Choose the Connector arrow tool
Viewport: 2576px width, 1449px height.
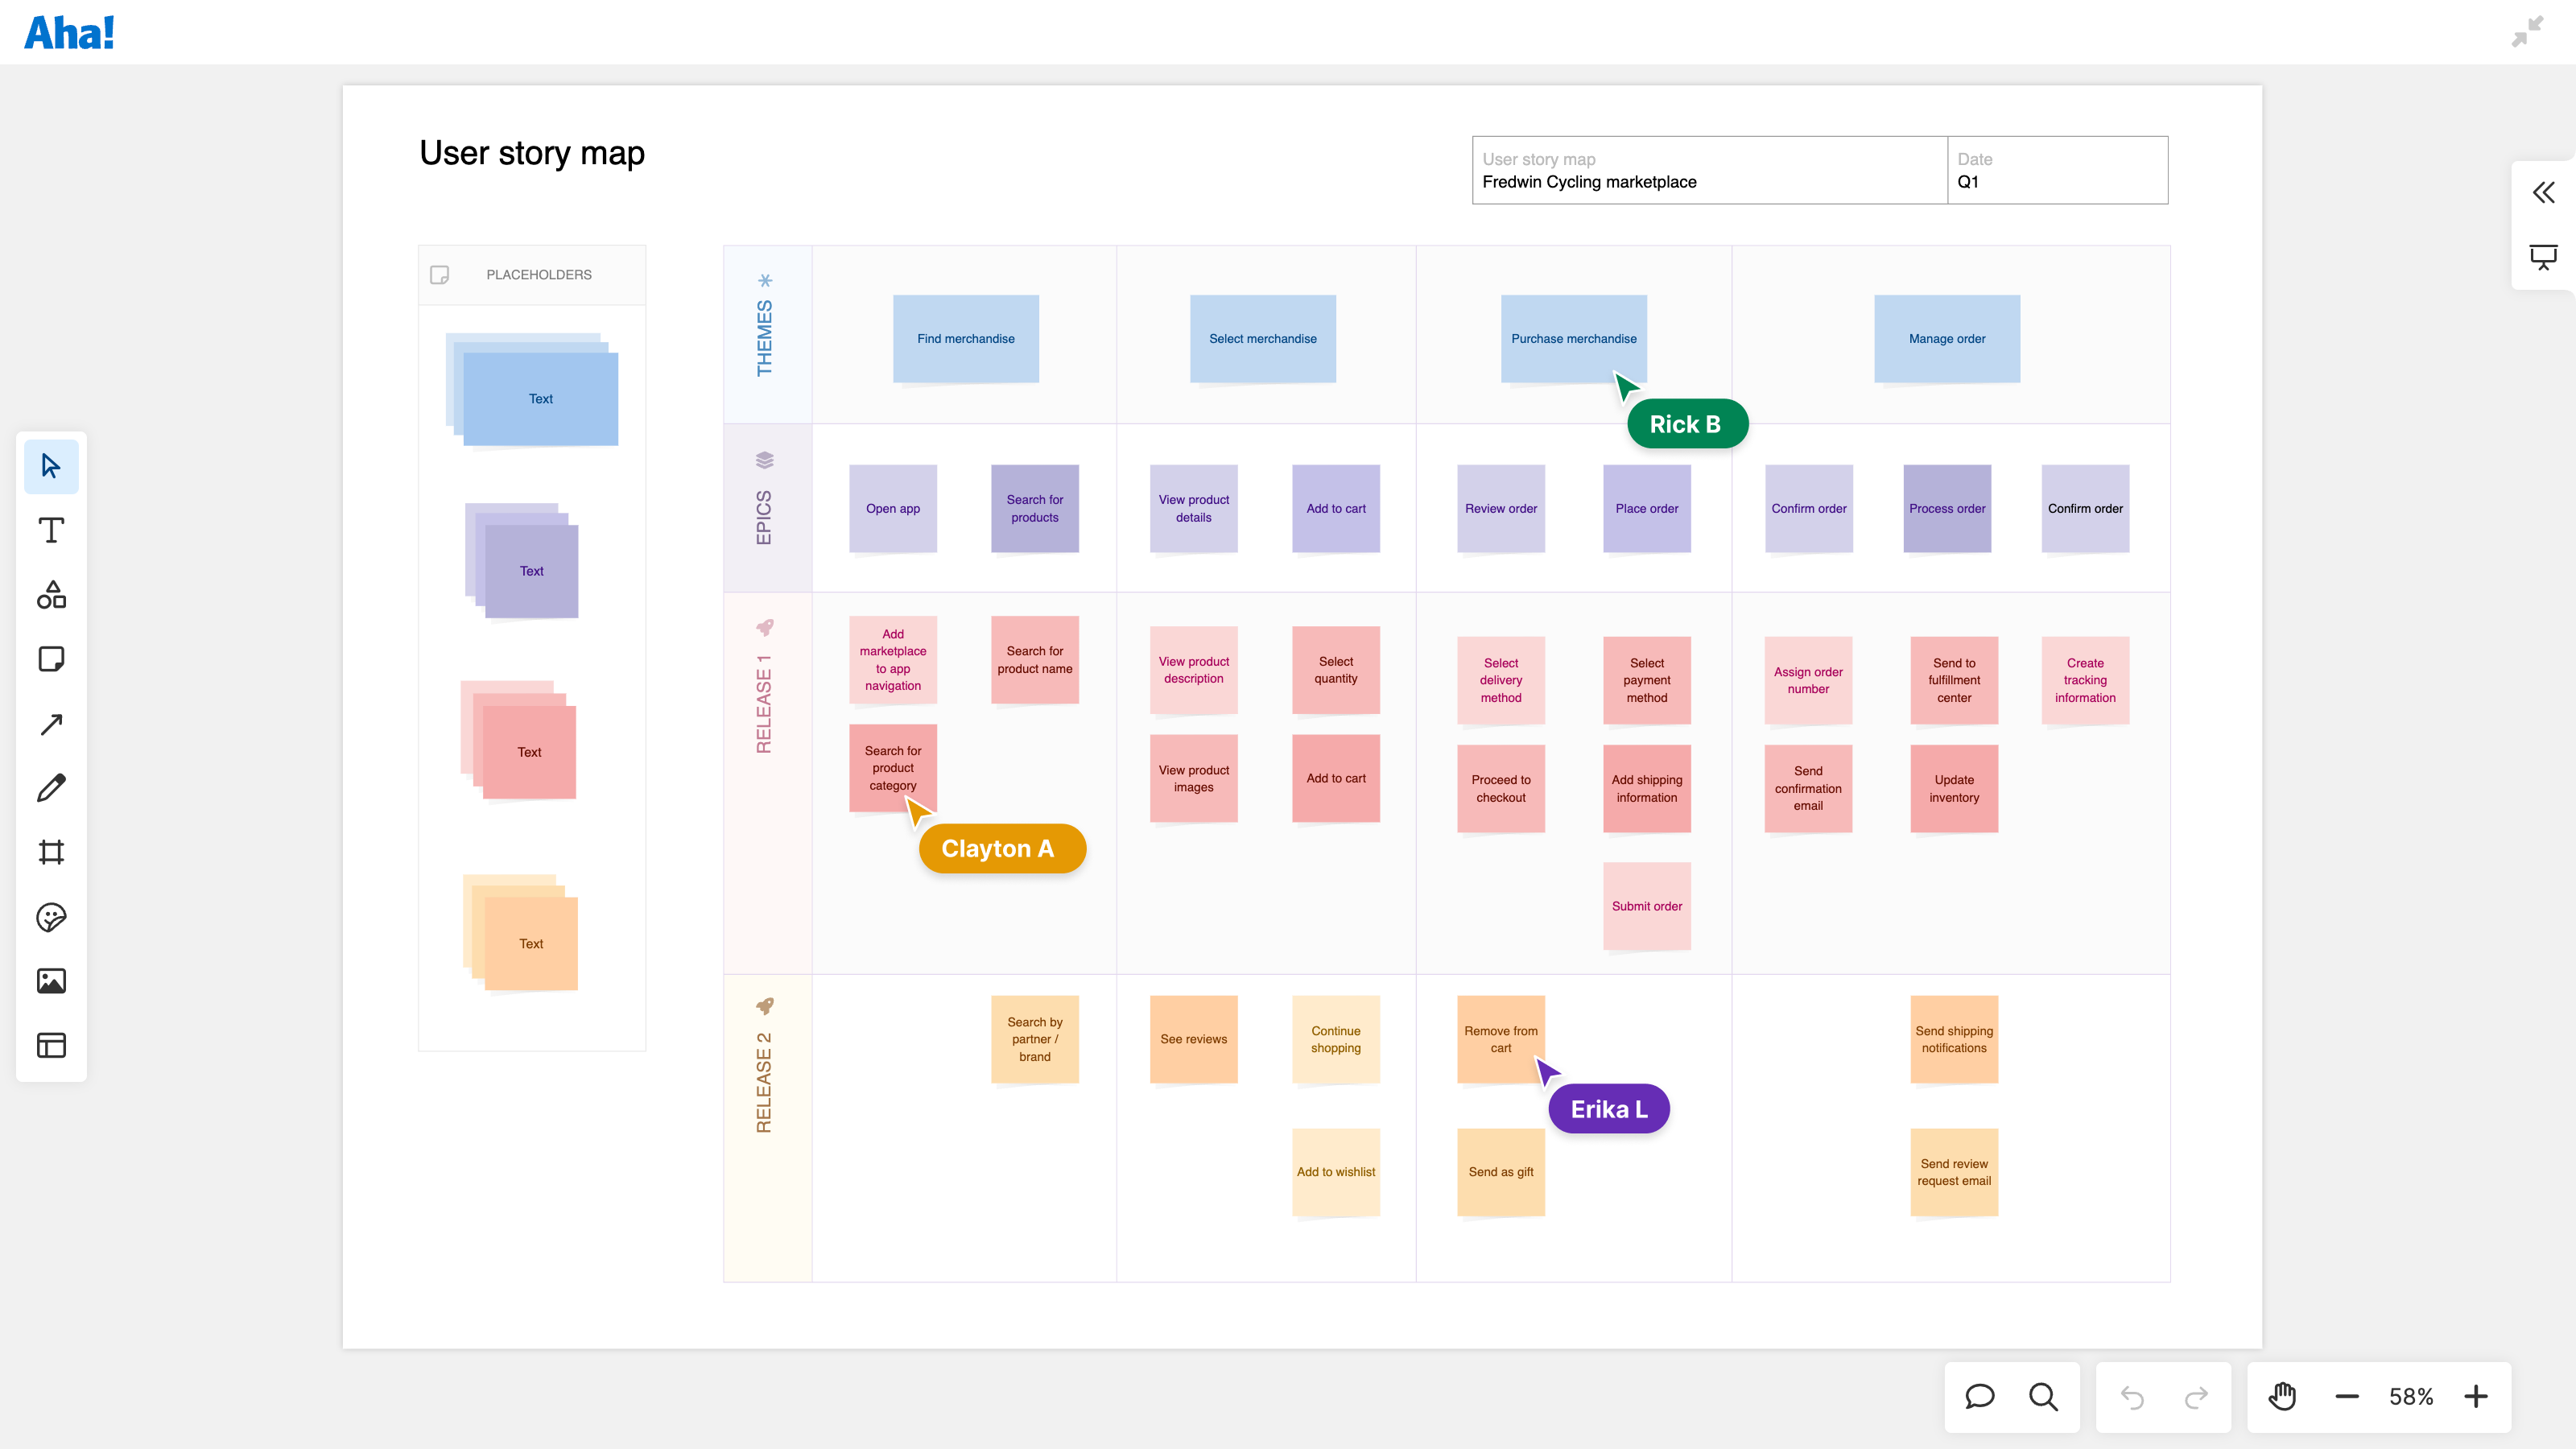pyautogui.click(x=51, y=724)
